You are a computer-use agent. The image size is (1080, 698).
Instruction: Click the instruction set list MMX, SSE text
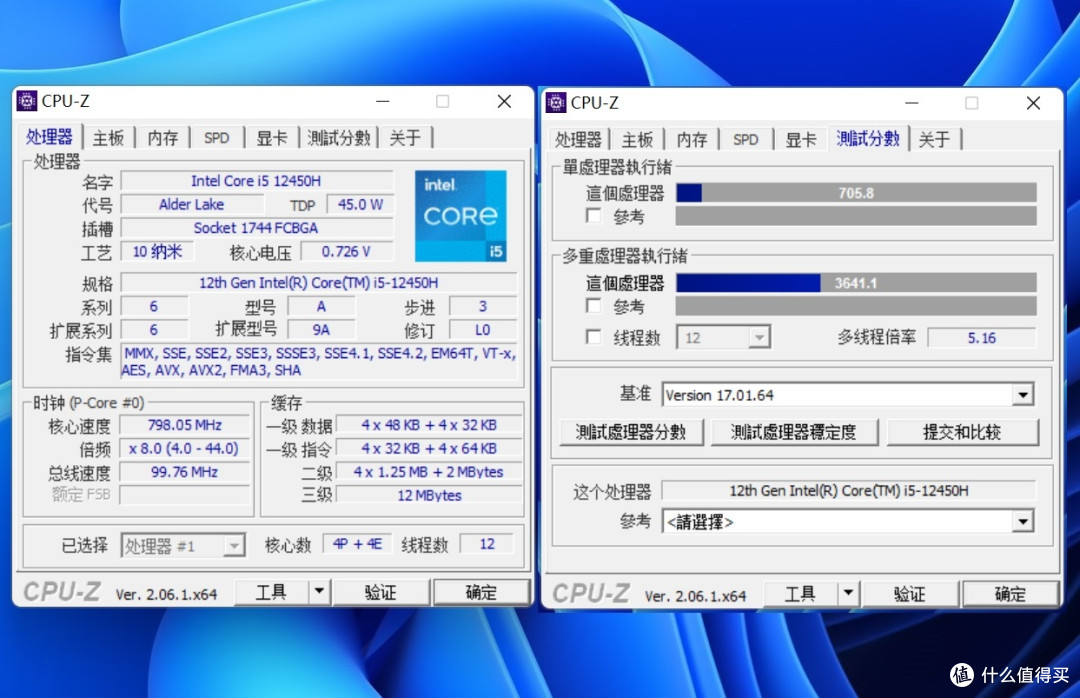(319, 362)
